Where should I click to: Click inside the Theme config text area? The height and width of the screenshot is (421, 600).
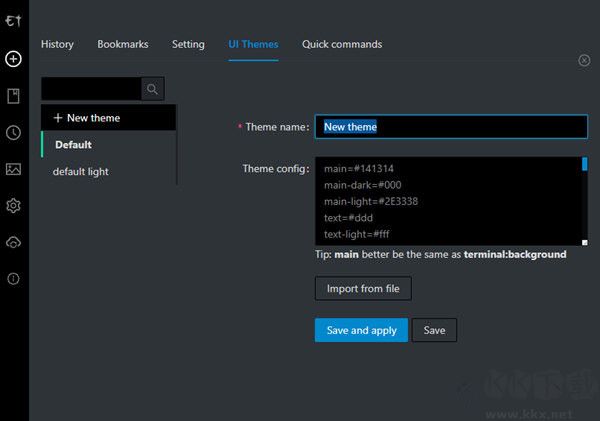pos(445,201)
